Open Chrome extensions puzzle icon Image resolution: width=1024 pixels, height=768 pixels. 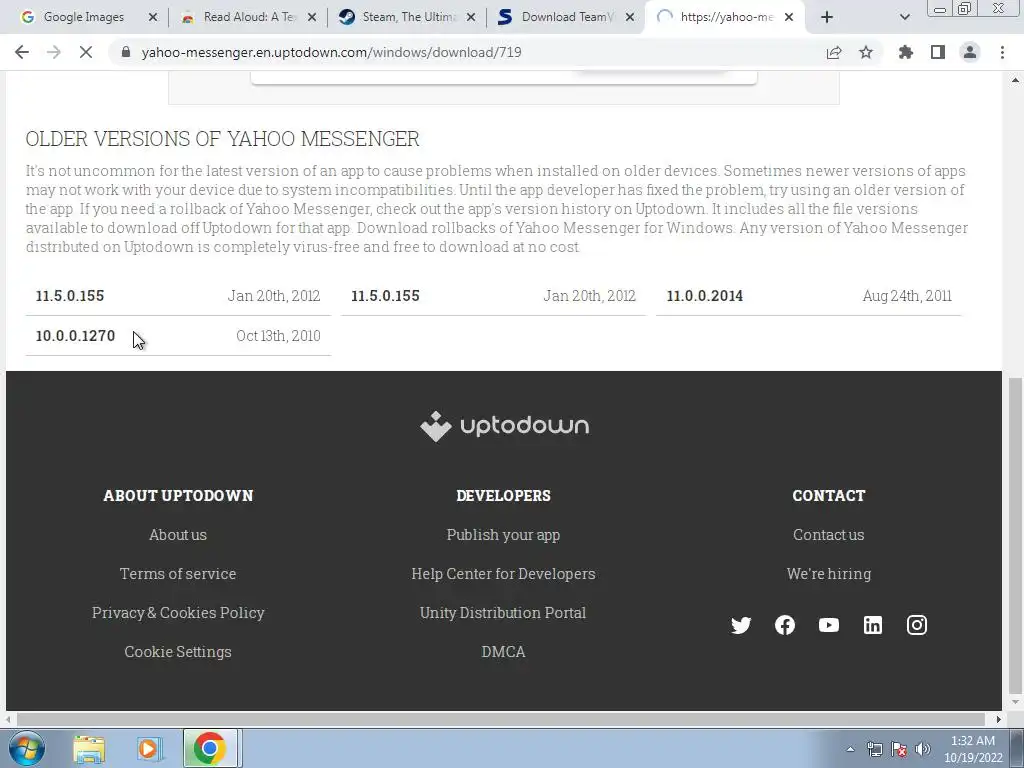point(905,52)
